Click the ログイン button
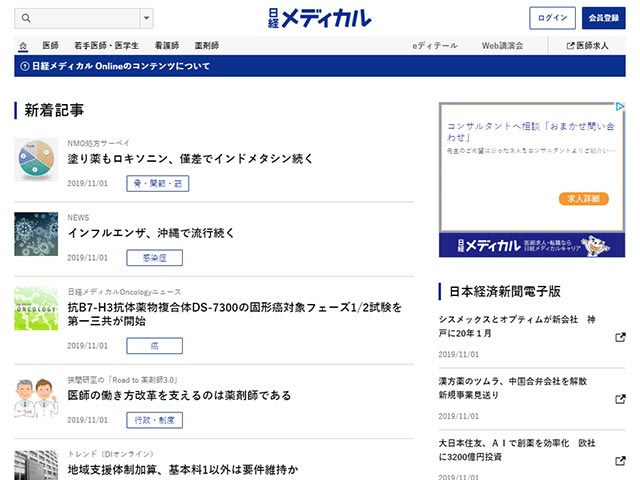 (x=552, y=18)
